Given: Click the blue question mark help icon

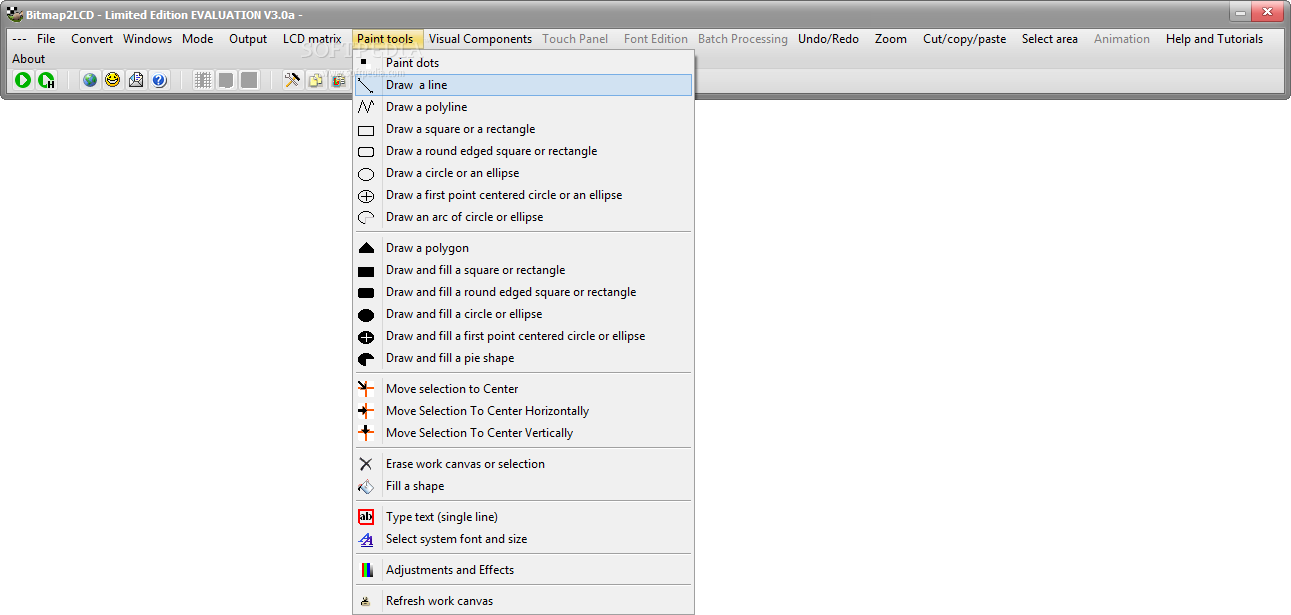Looking at the screenshot, I should [x=159, y=80].
